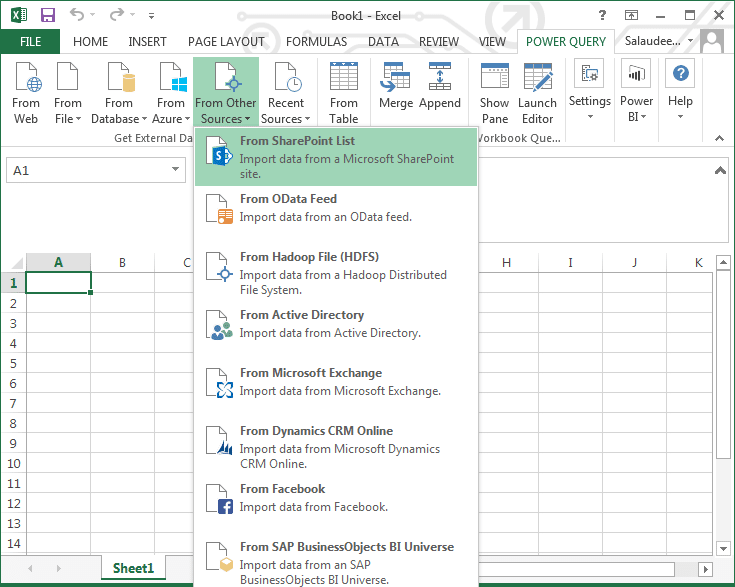Viewport: 735px width, 587px height.
Task: Click the user profile picture
Action: click(x=712, y=41)
